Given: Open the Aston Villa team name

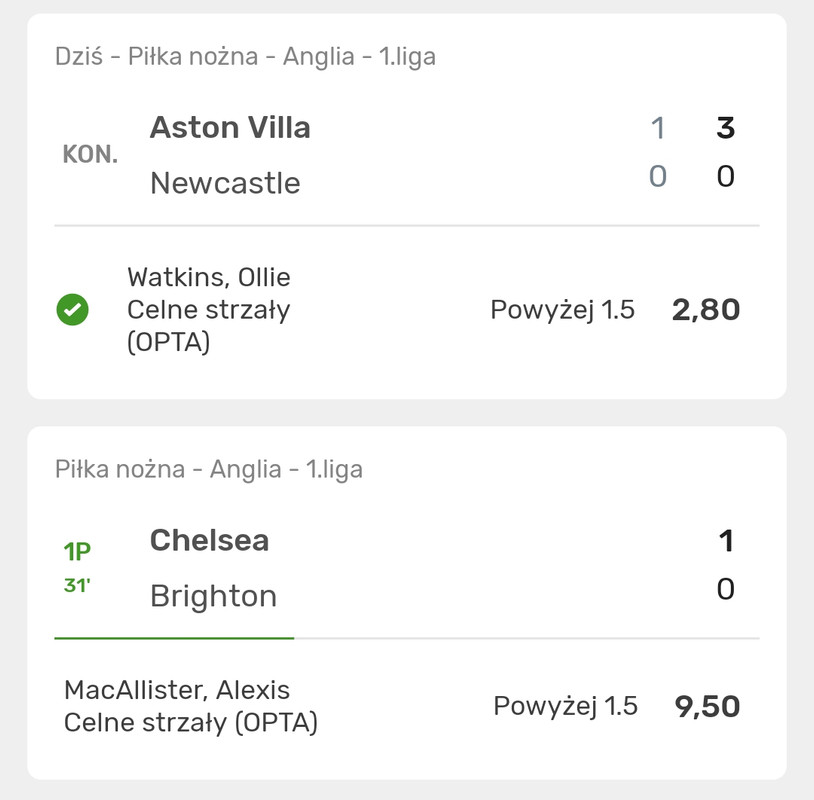Looking at the screenshot, I should tap(230, 128).
